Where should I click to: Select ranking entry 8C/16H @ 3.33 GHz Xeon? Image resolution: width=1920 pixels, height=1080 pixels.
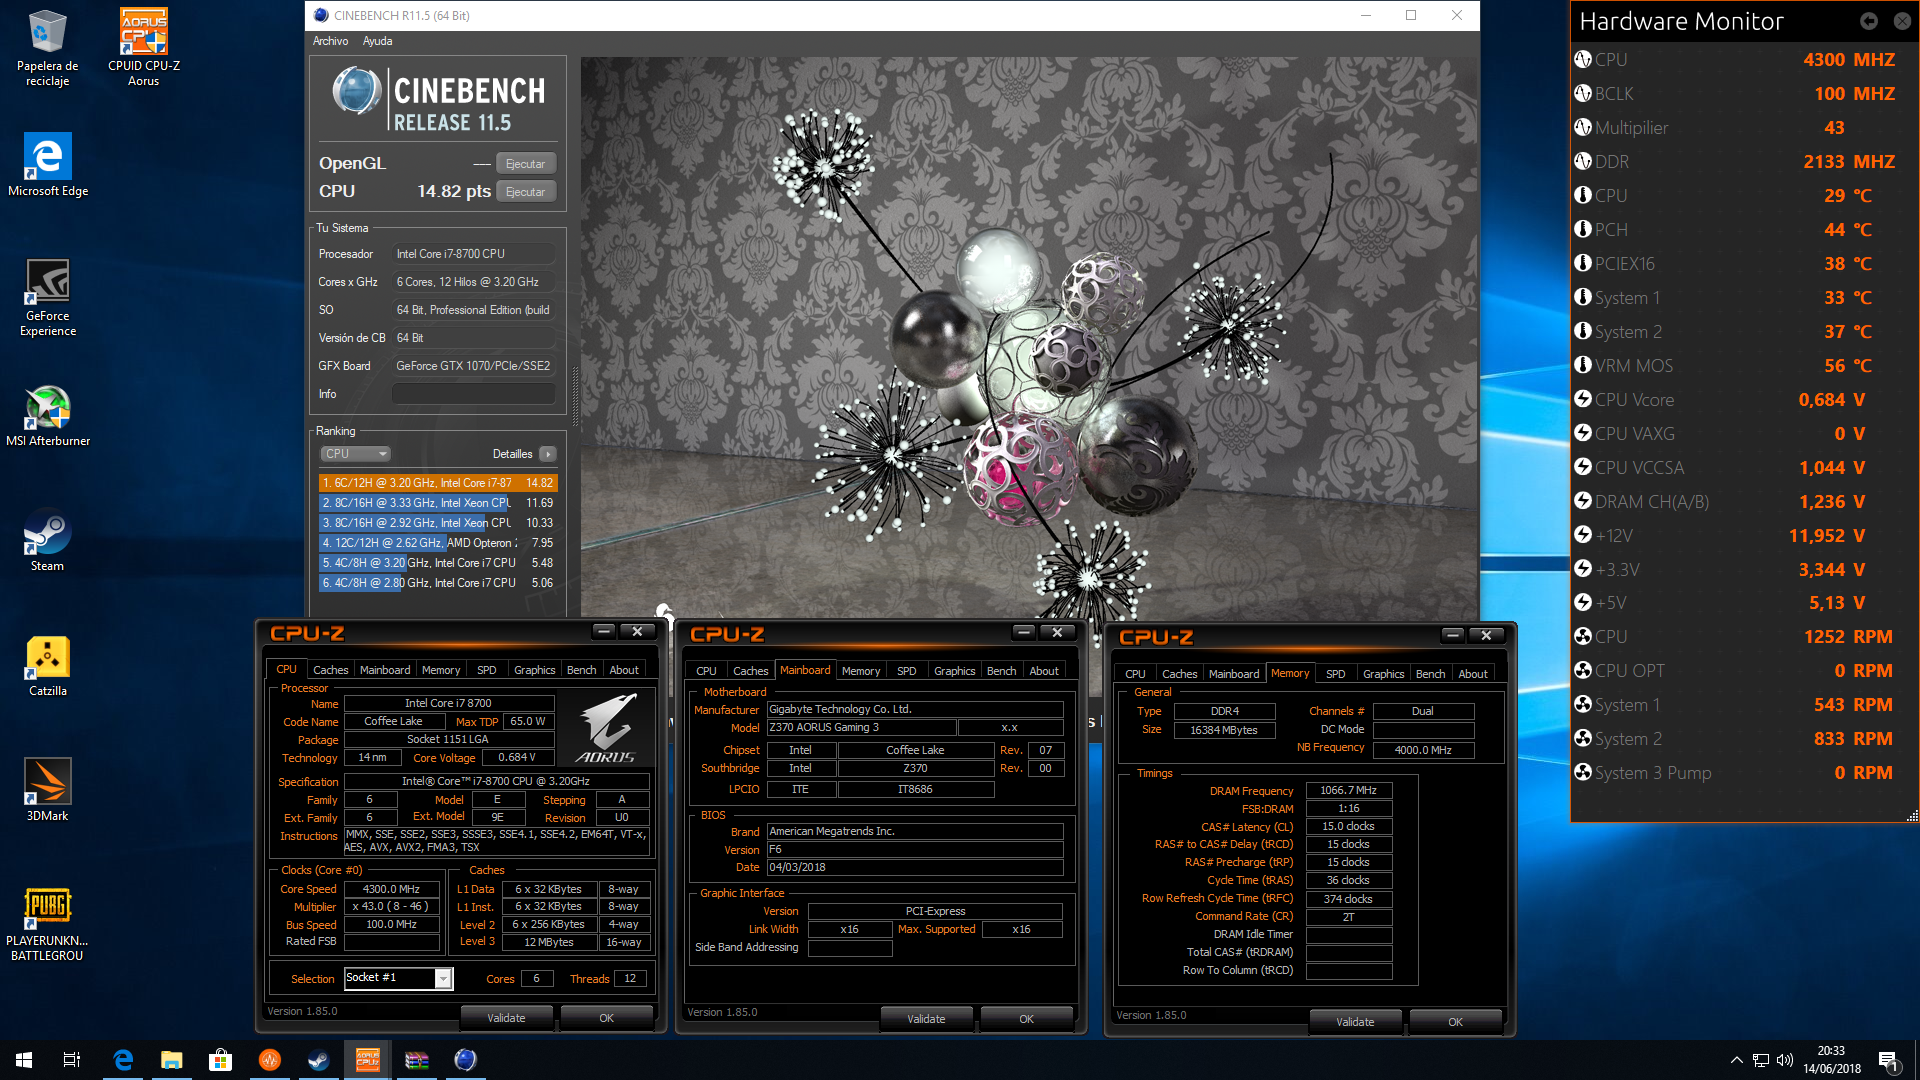[438, 503]
